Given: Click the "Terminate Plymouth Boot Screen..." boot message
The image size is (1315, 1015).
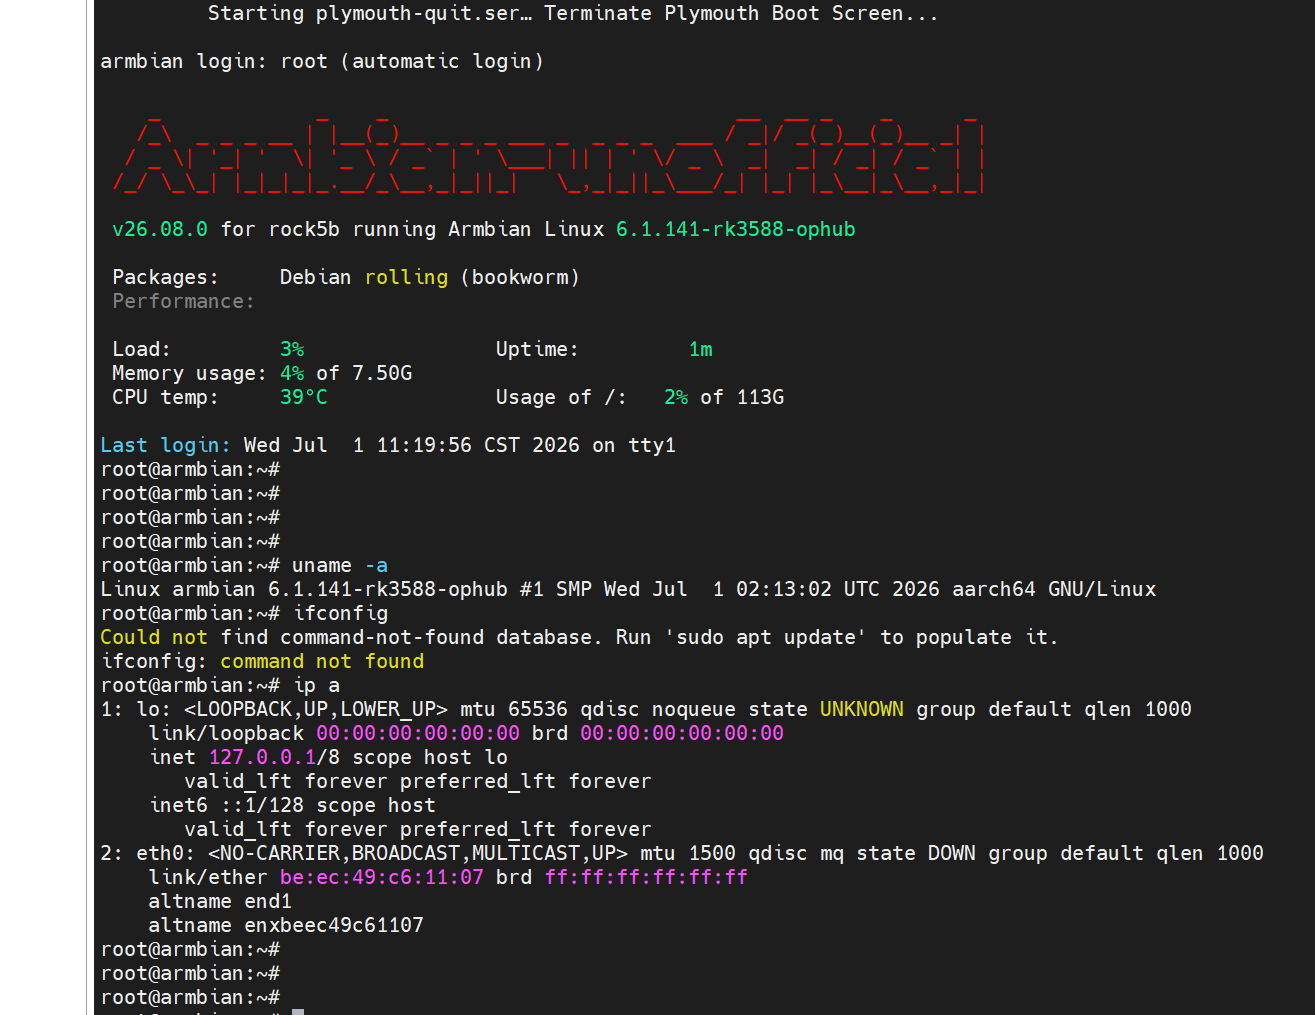Looking at the screenshot, I should point(741,14).
